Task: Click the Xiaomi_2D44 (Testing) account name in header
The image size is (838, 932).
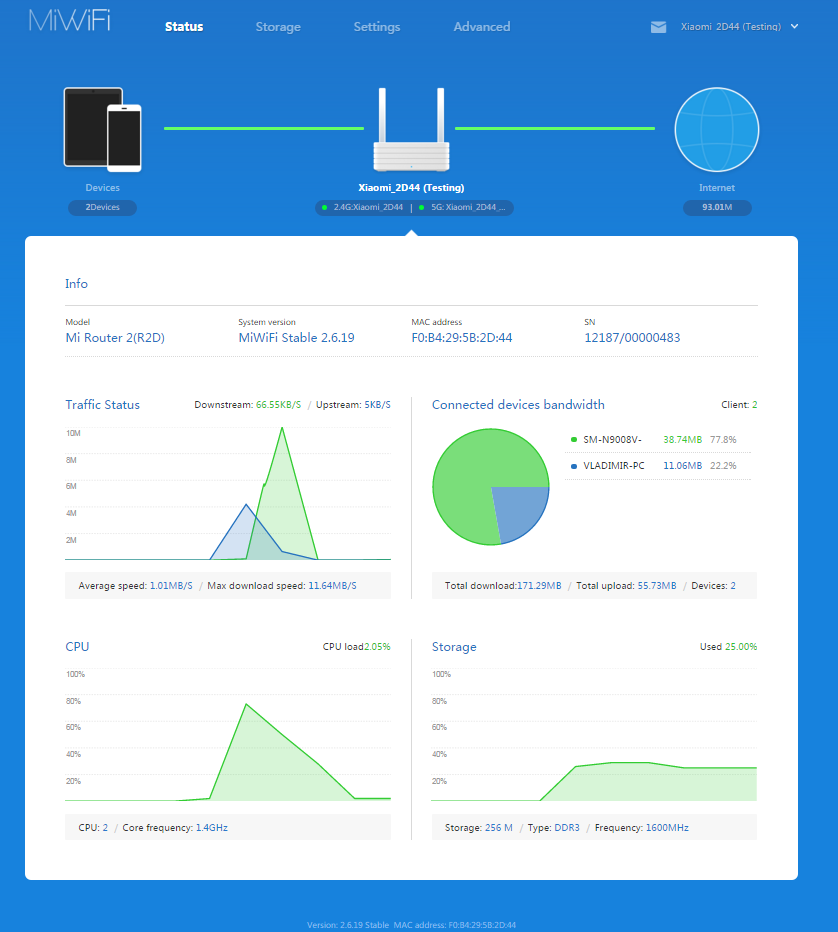Action: coord(730,27)
